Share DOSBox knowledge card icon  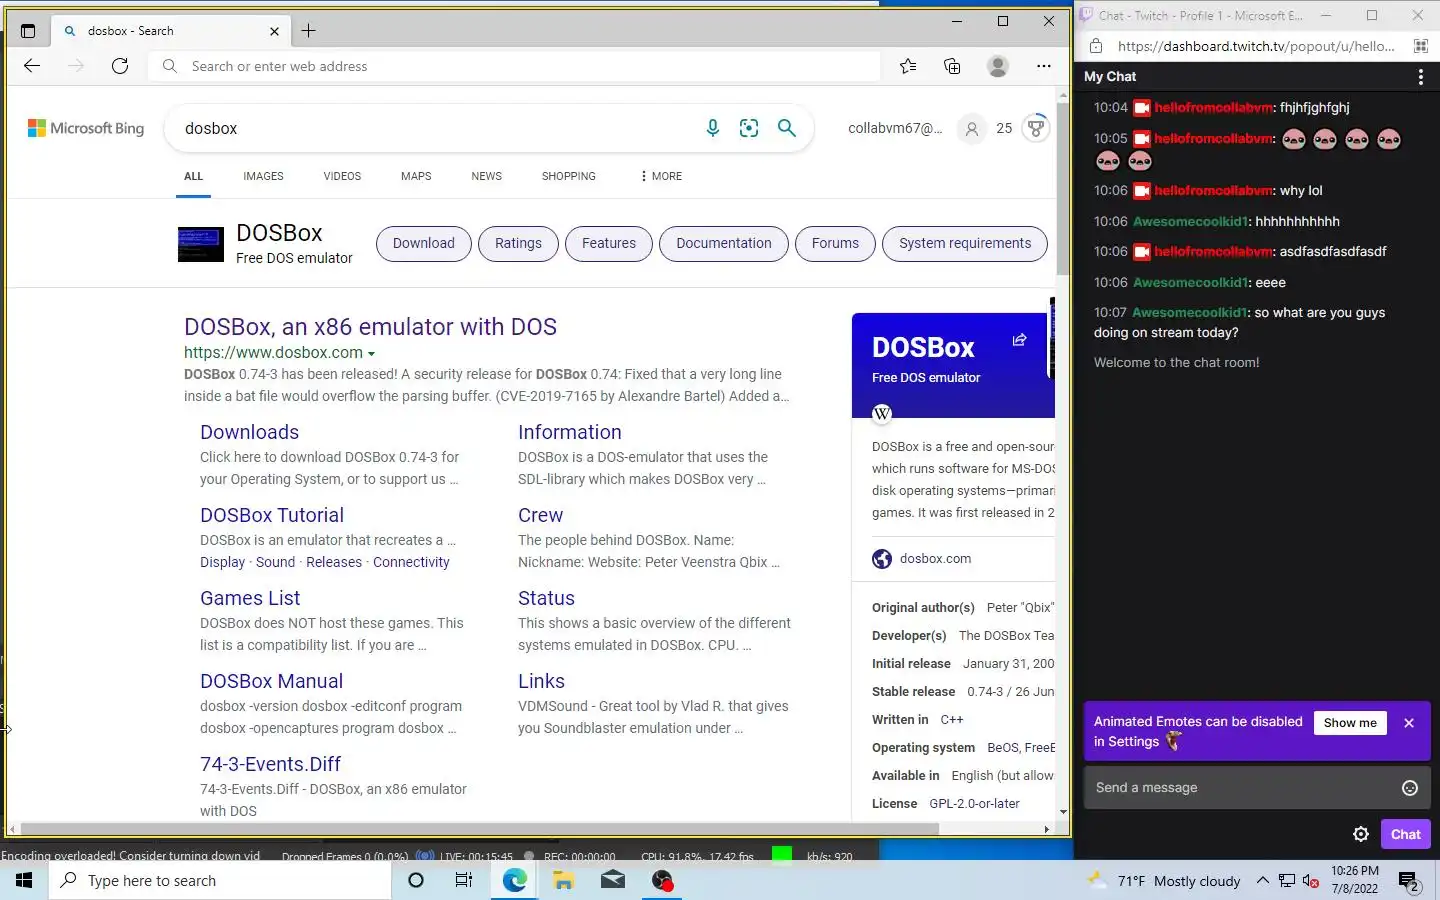(x=1019, y=340)
